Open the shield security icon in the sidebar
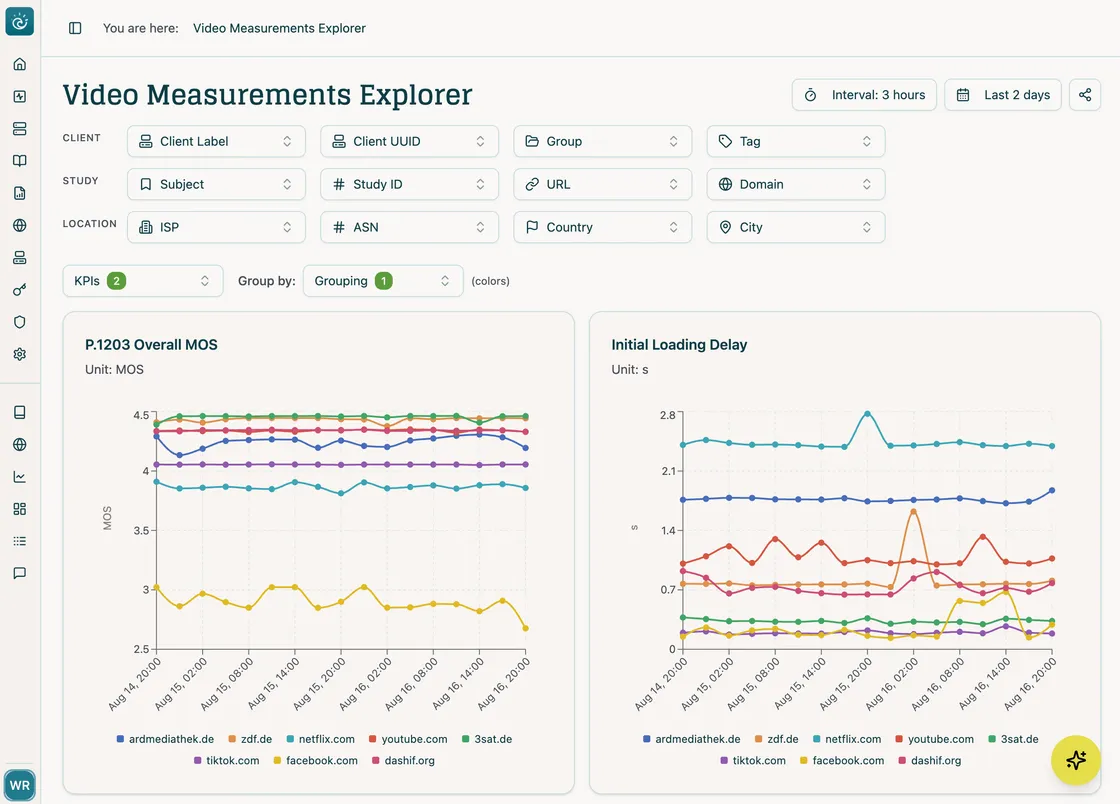Image resolution: width=1120 pixels, height=804 pixels. [20, 321]
